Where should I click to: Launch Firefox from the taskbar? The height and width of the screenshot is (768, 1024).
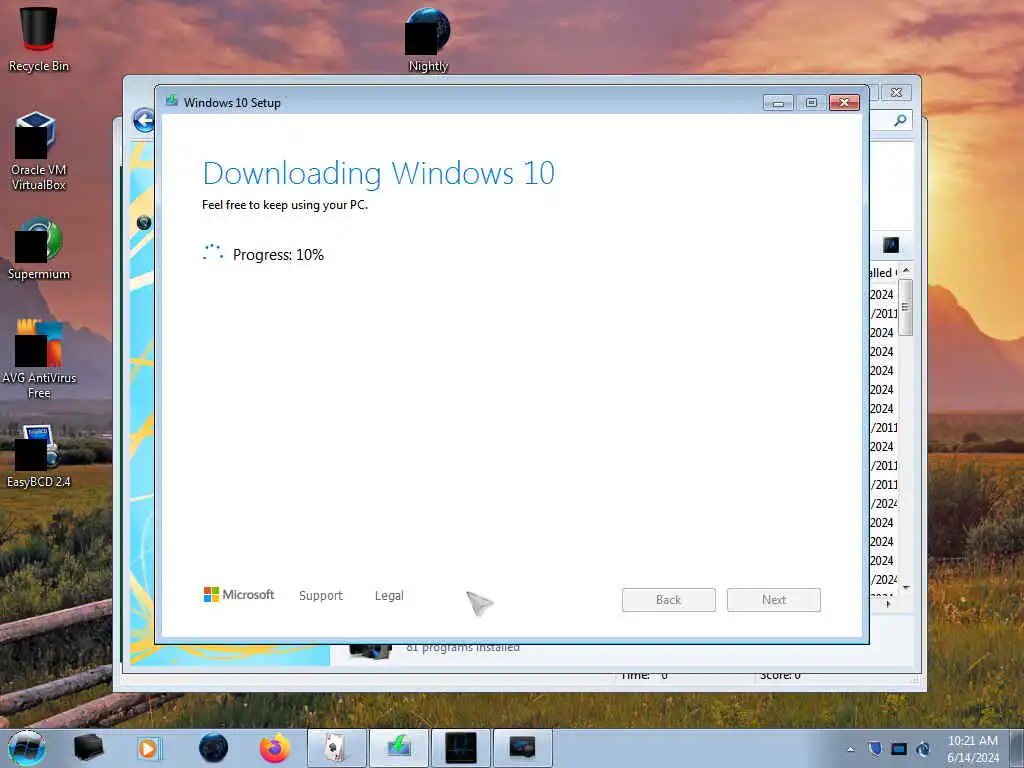click(275, 748)
